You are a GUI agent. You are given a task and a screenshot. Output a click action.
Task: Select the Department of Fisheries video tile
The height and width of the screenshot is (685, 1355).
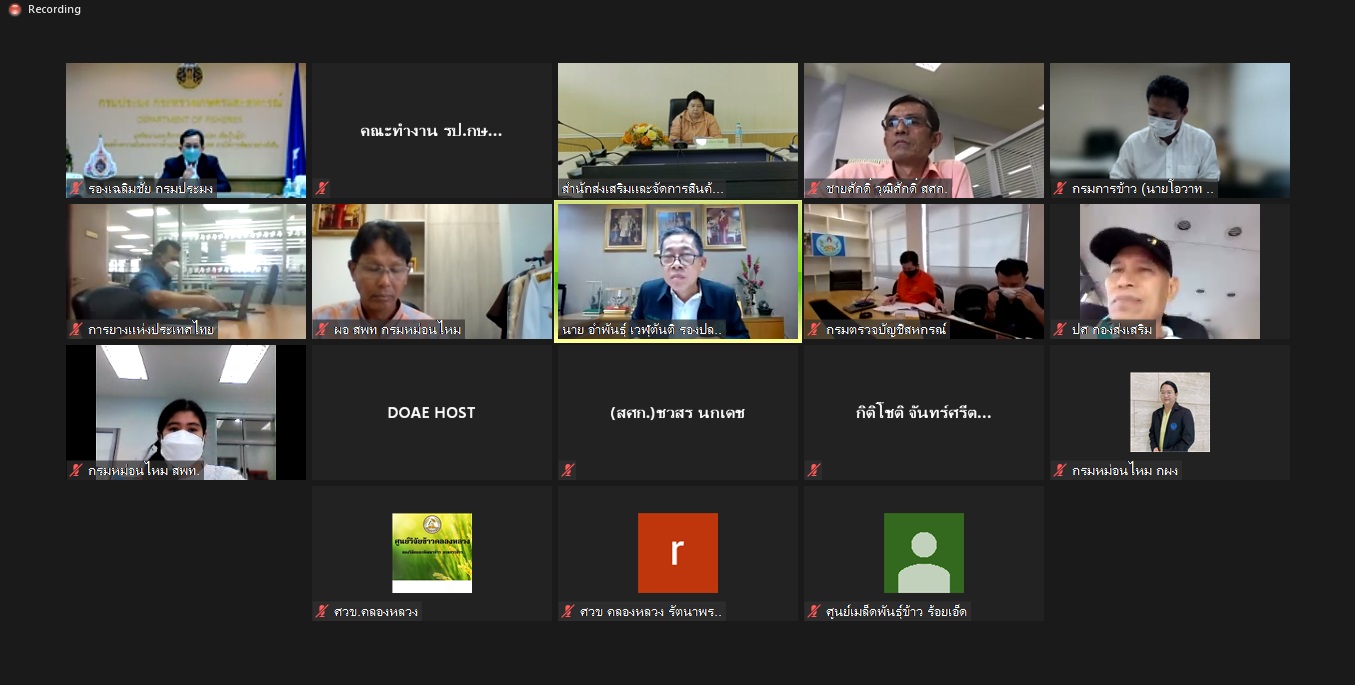(186, 130)
